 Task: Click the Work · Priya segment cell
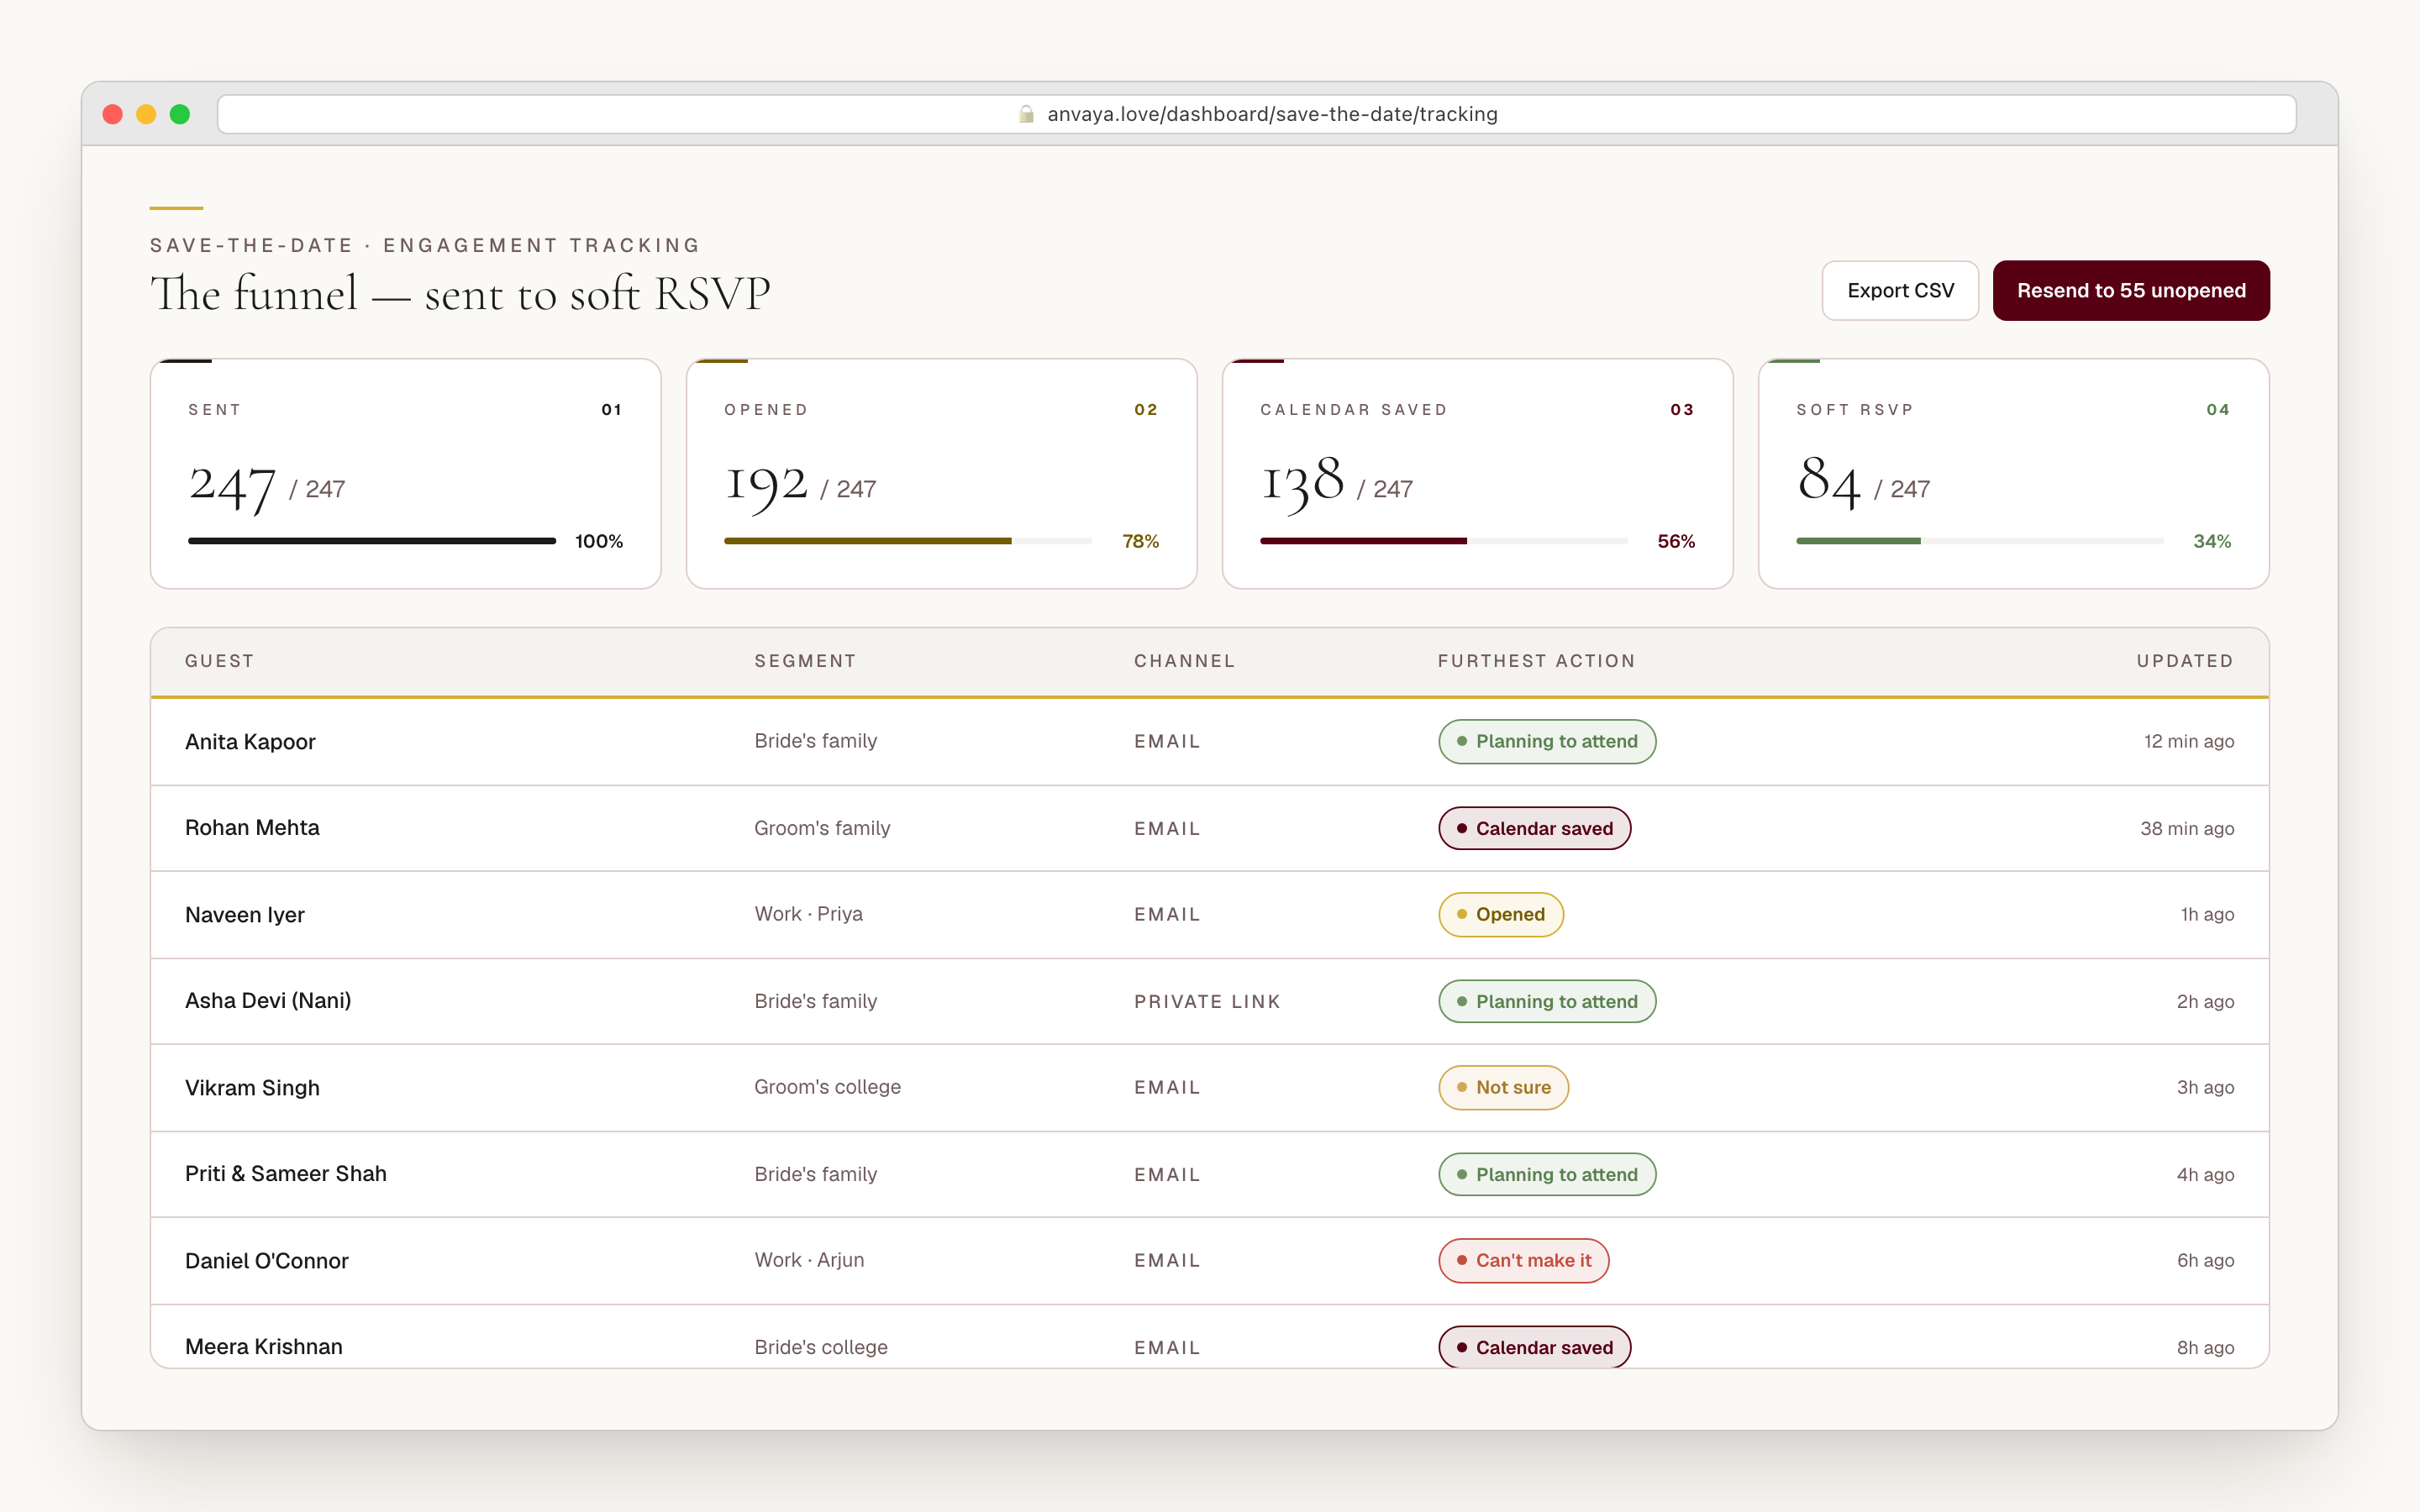[808, 914]
